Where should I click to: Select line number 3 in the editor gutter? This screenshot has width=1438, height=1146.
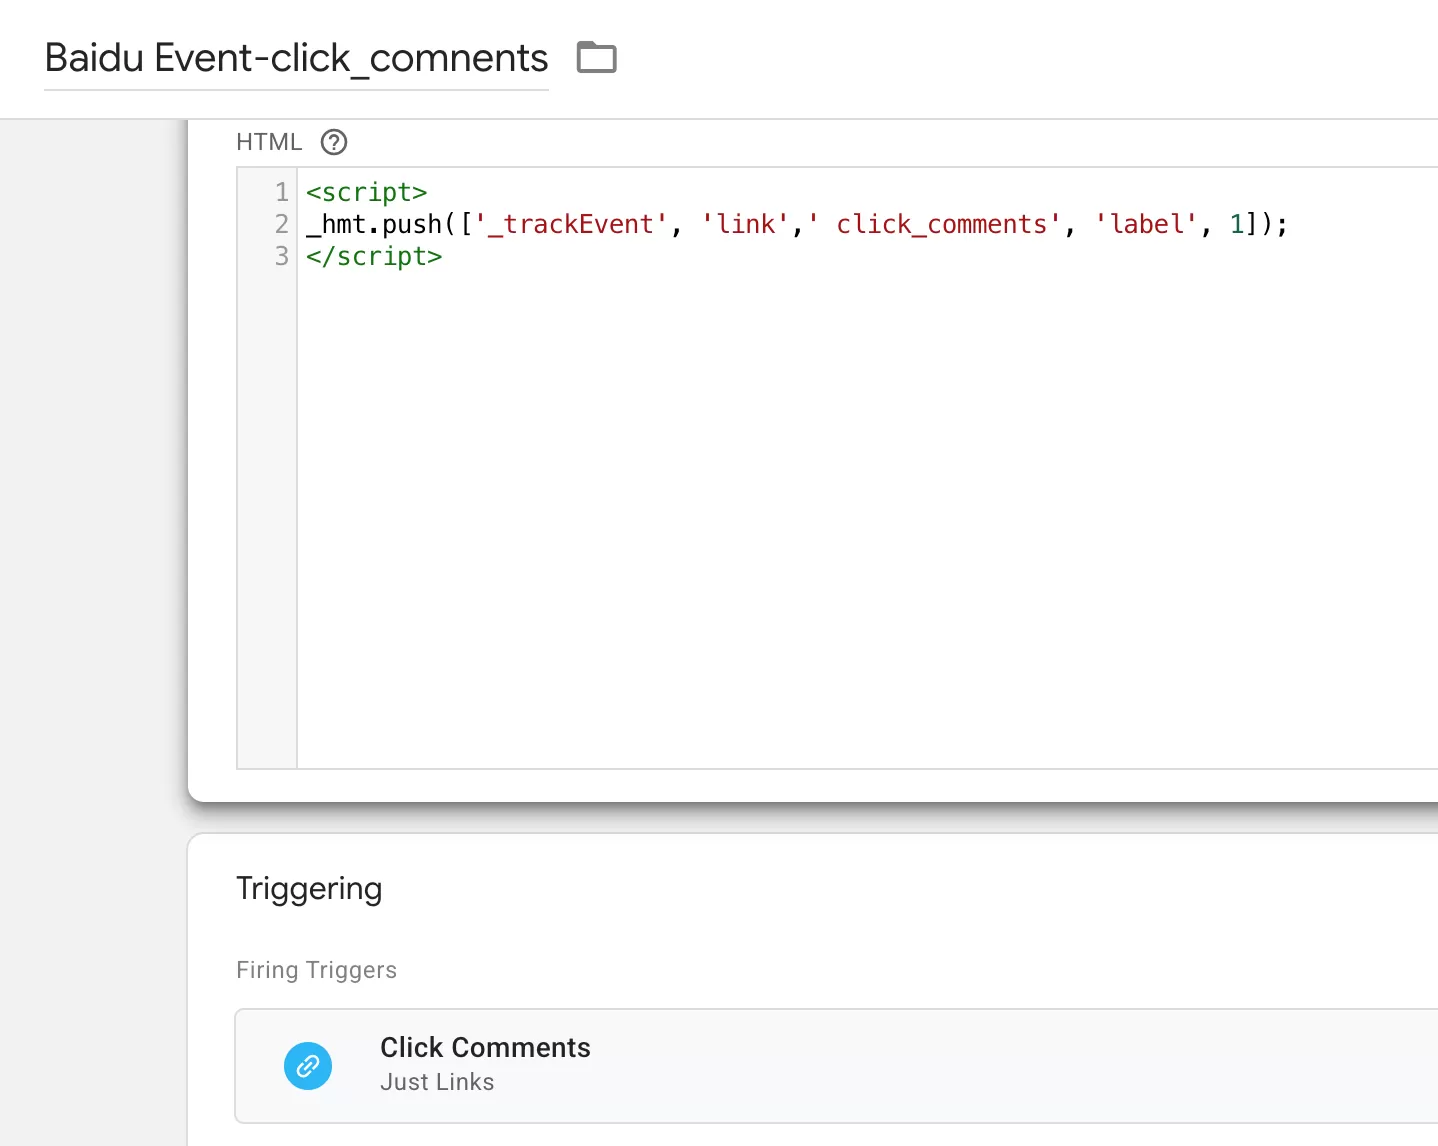(281, 256)
